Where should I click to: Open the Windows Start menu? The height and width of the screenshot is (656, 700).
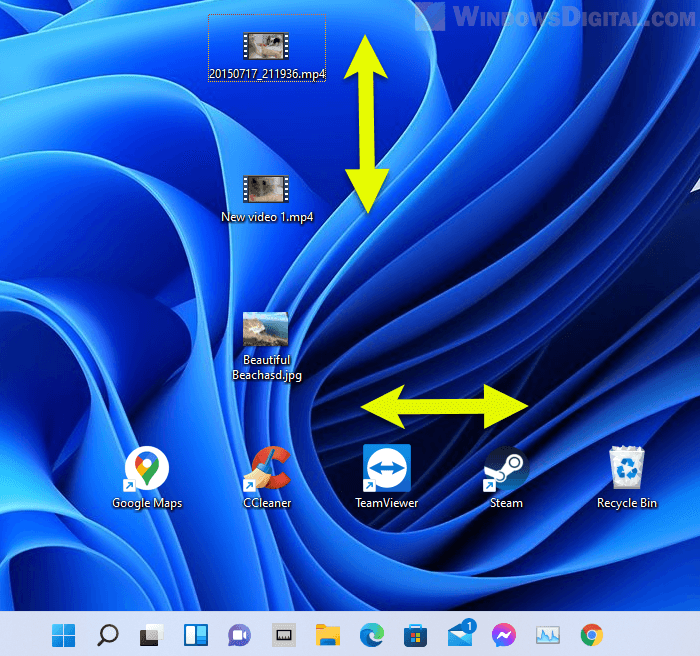click(x=63, y=635)
